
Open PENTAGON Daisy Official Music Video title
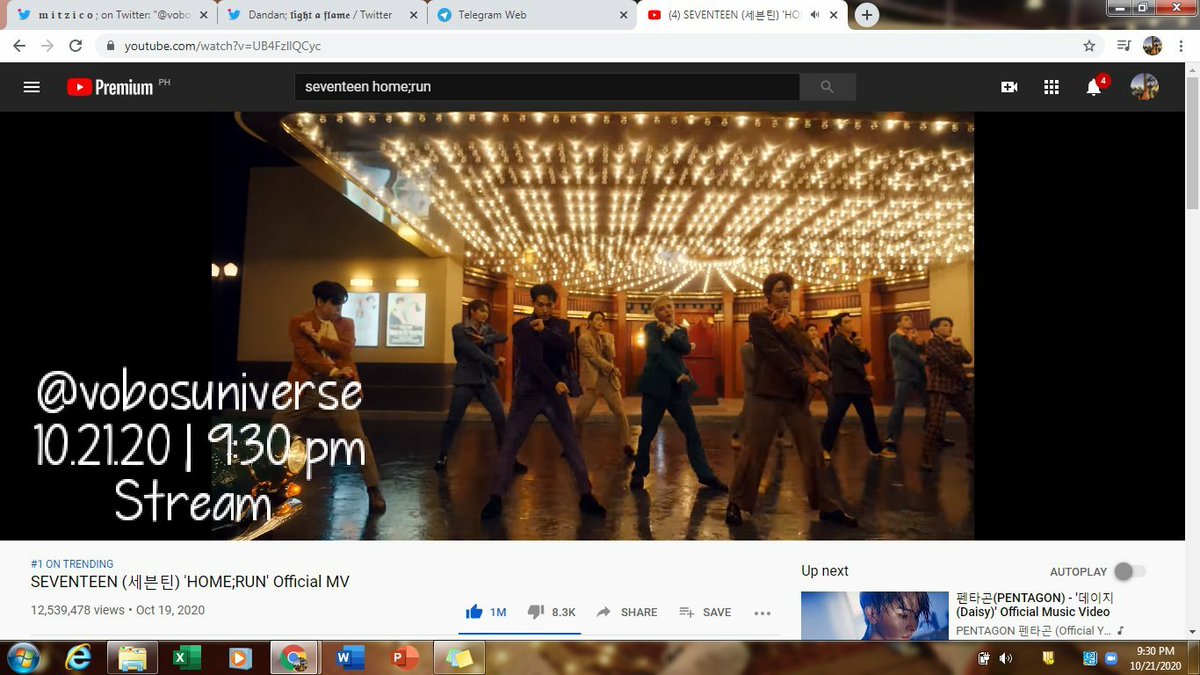[x=1035, y=605]
